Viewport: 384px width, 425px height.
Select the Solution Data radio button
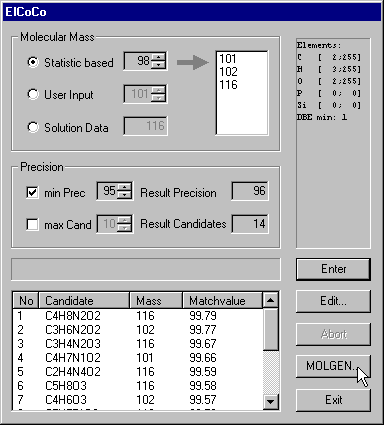click(33, 127)
